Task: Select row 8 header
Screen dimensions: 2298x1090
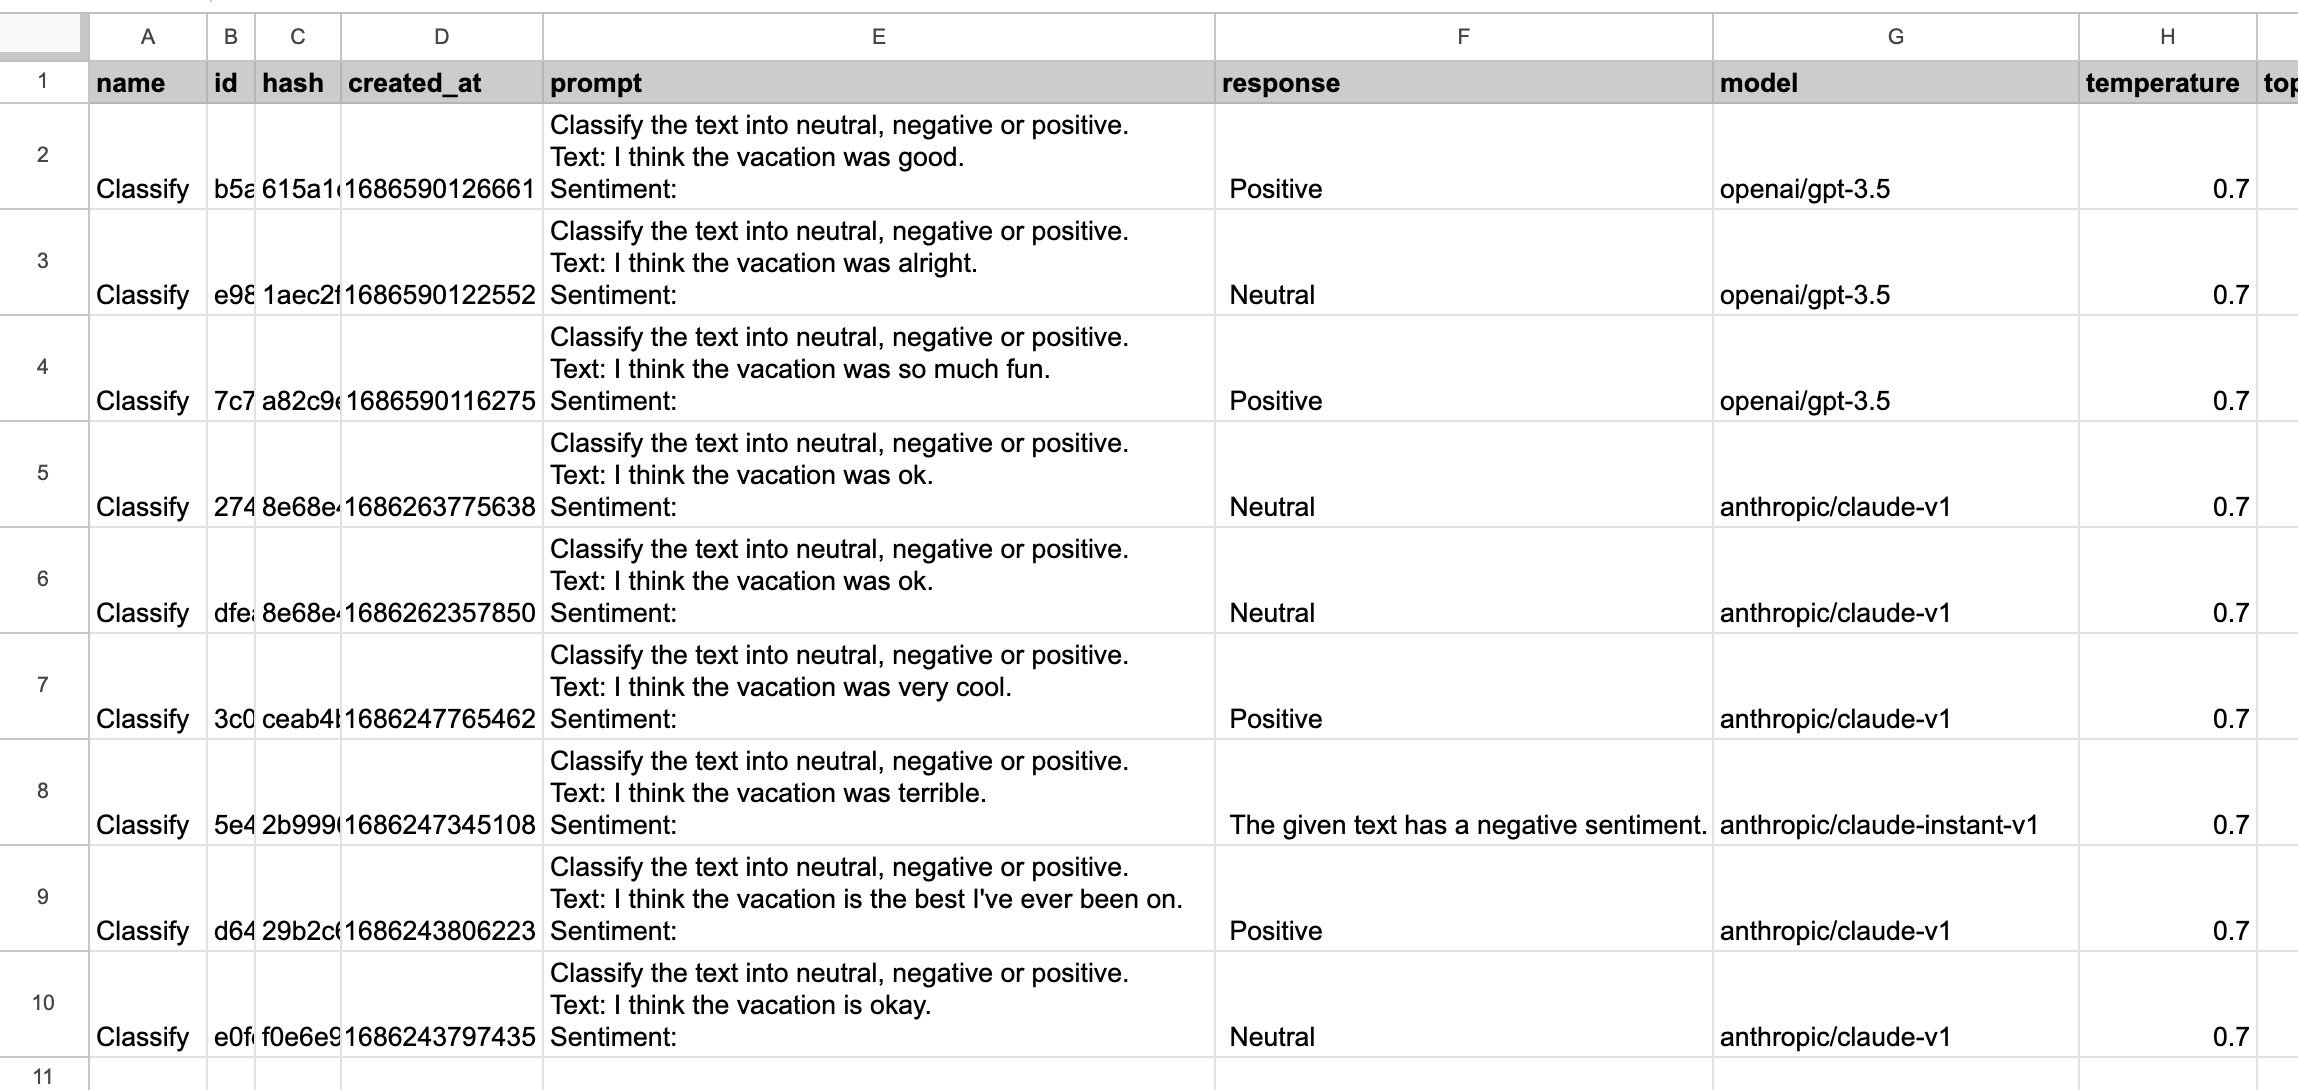Action: click(x=43, y=792)
